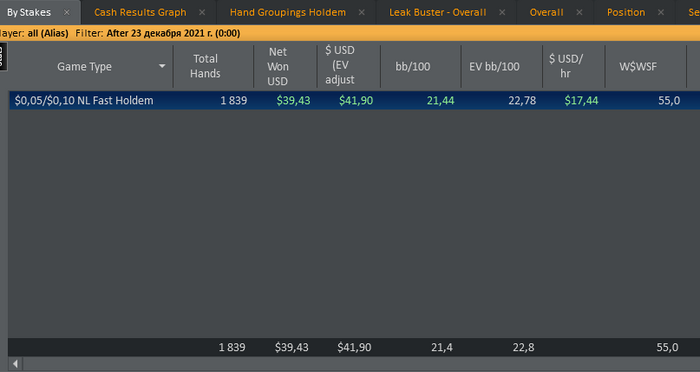Select the $0,05/$0,10 NL Fast Holdem row

click(354, 100)
